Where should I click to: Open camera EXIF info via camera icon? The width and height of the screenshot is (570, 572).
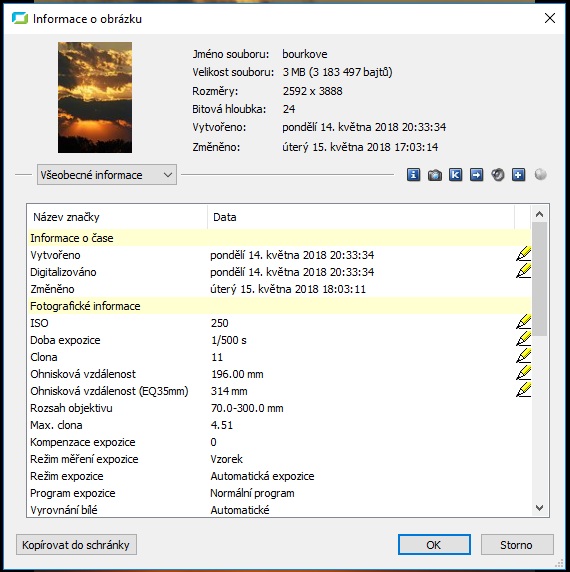435,175
